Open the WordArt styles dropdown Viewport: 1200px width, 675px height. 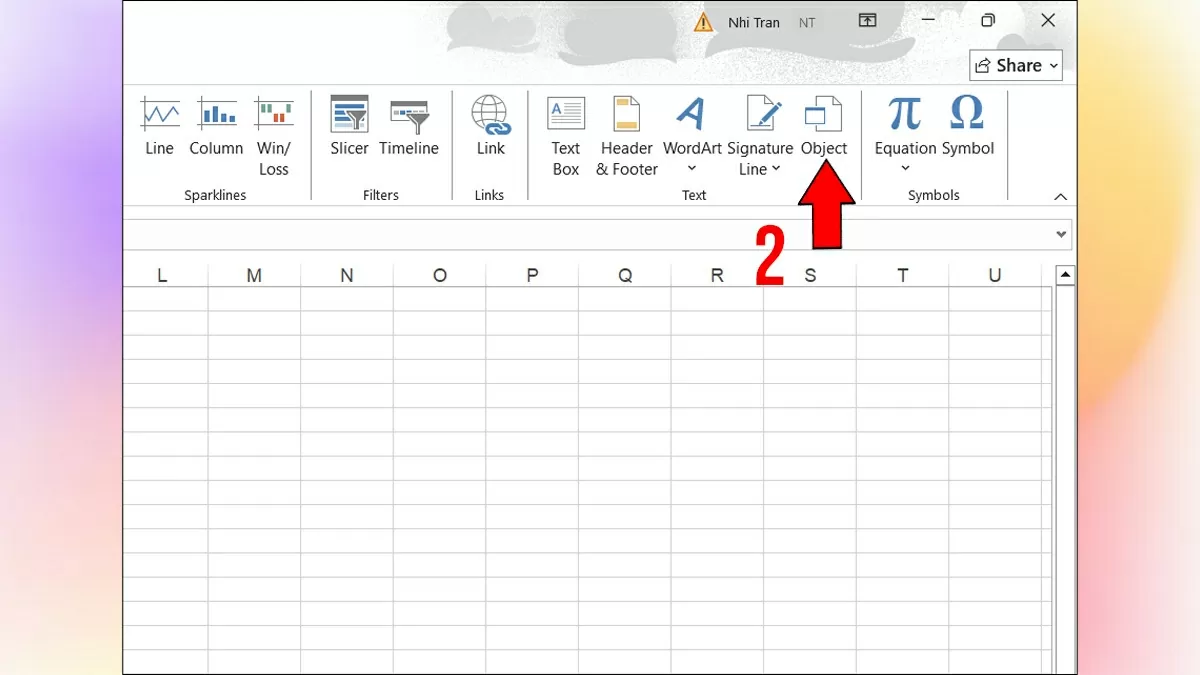pos(692,168)
